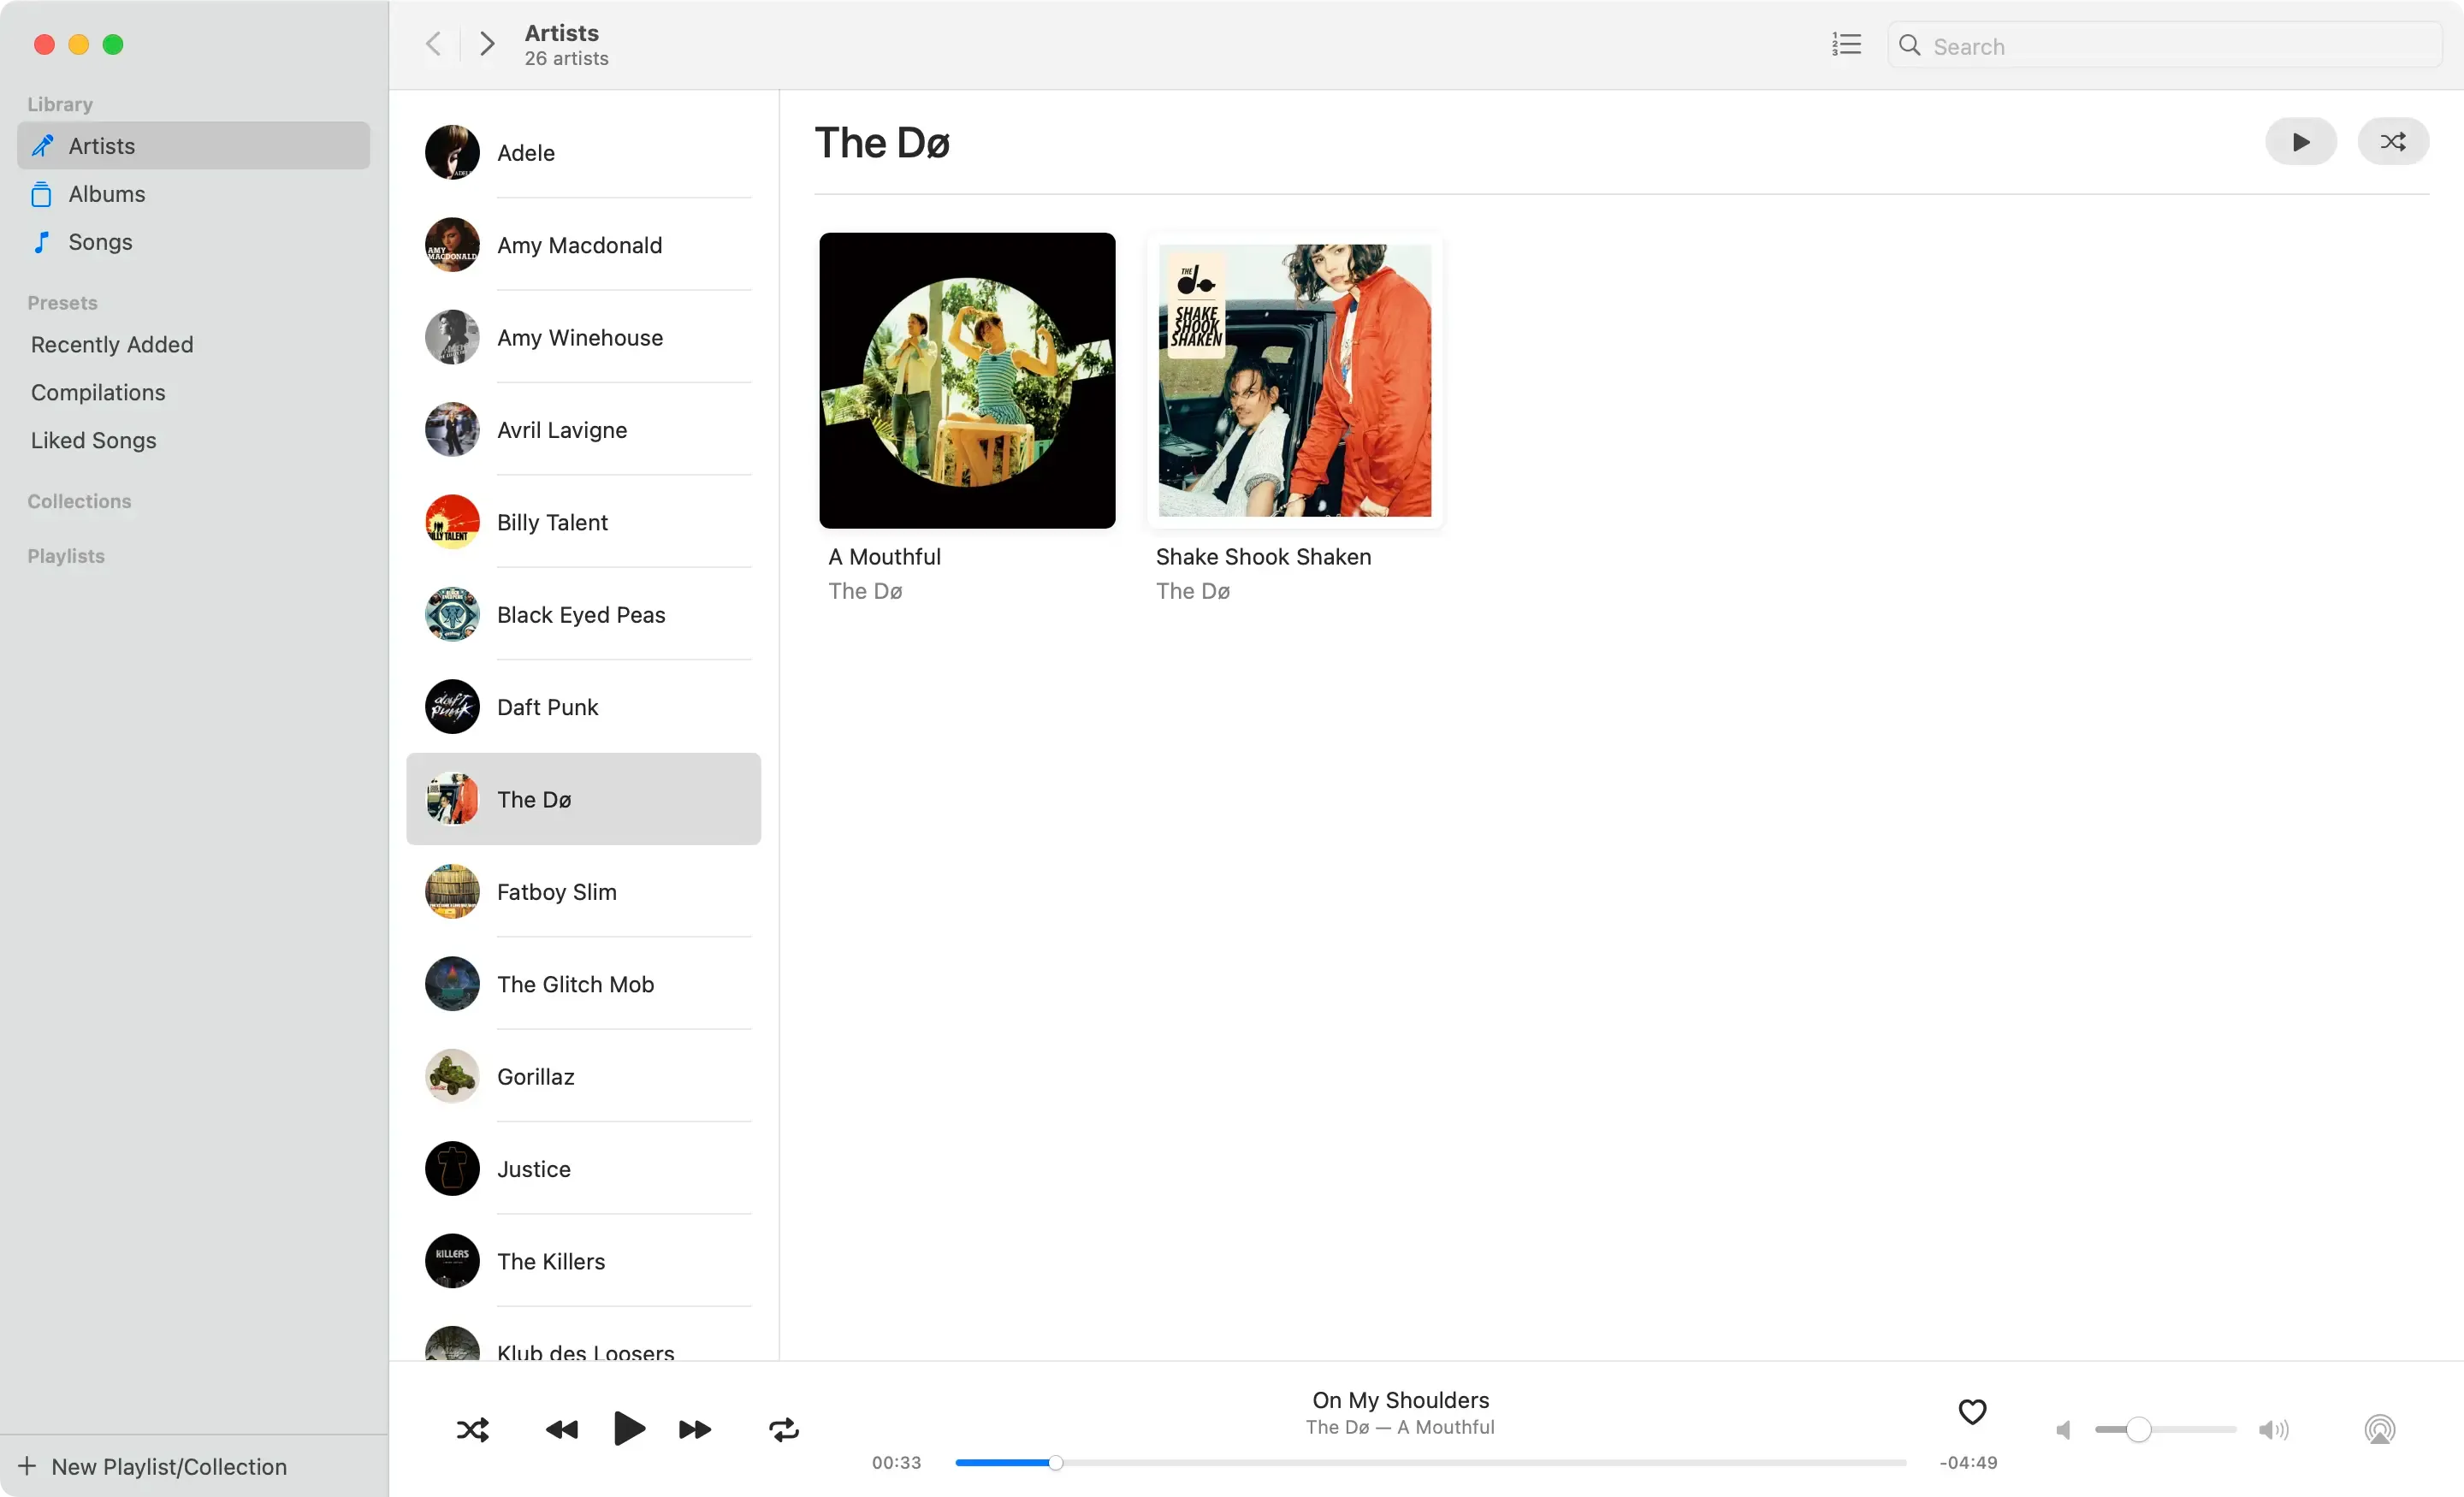Open the Shake Shook Shaken album thumbnail

(x=1295, y=381)
